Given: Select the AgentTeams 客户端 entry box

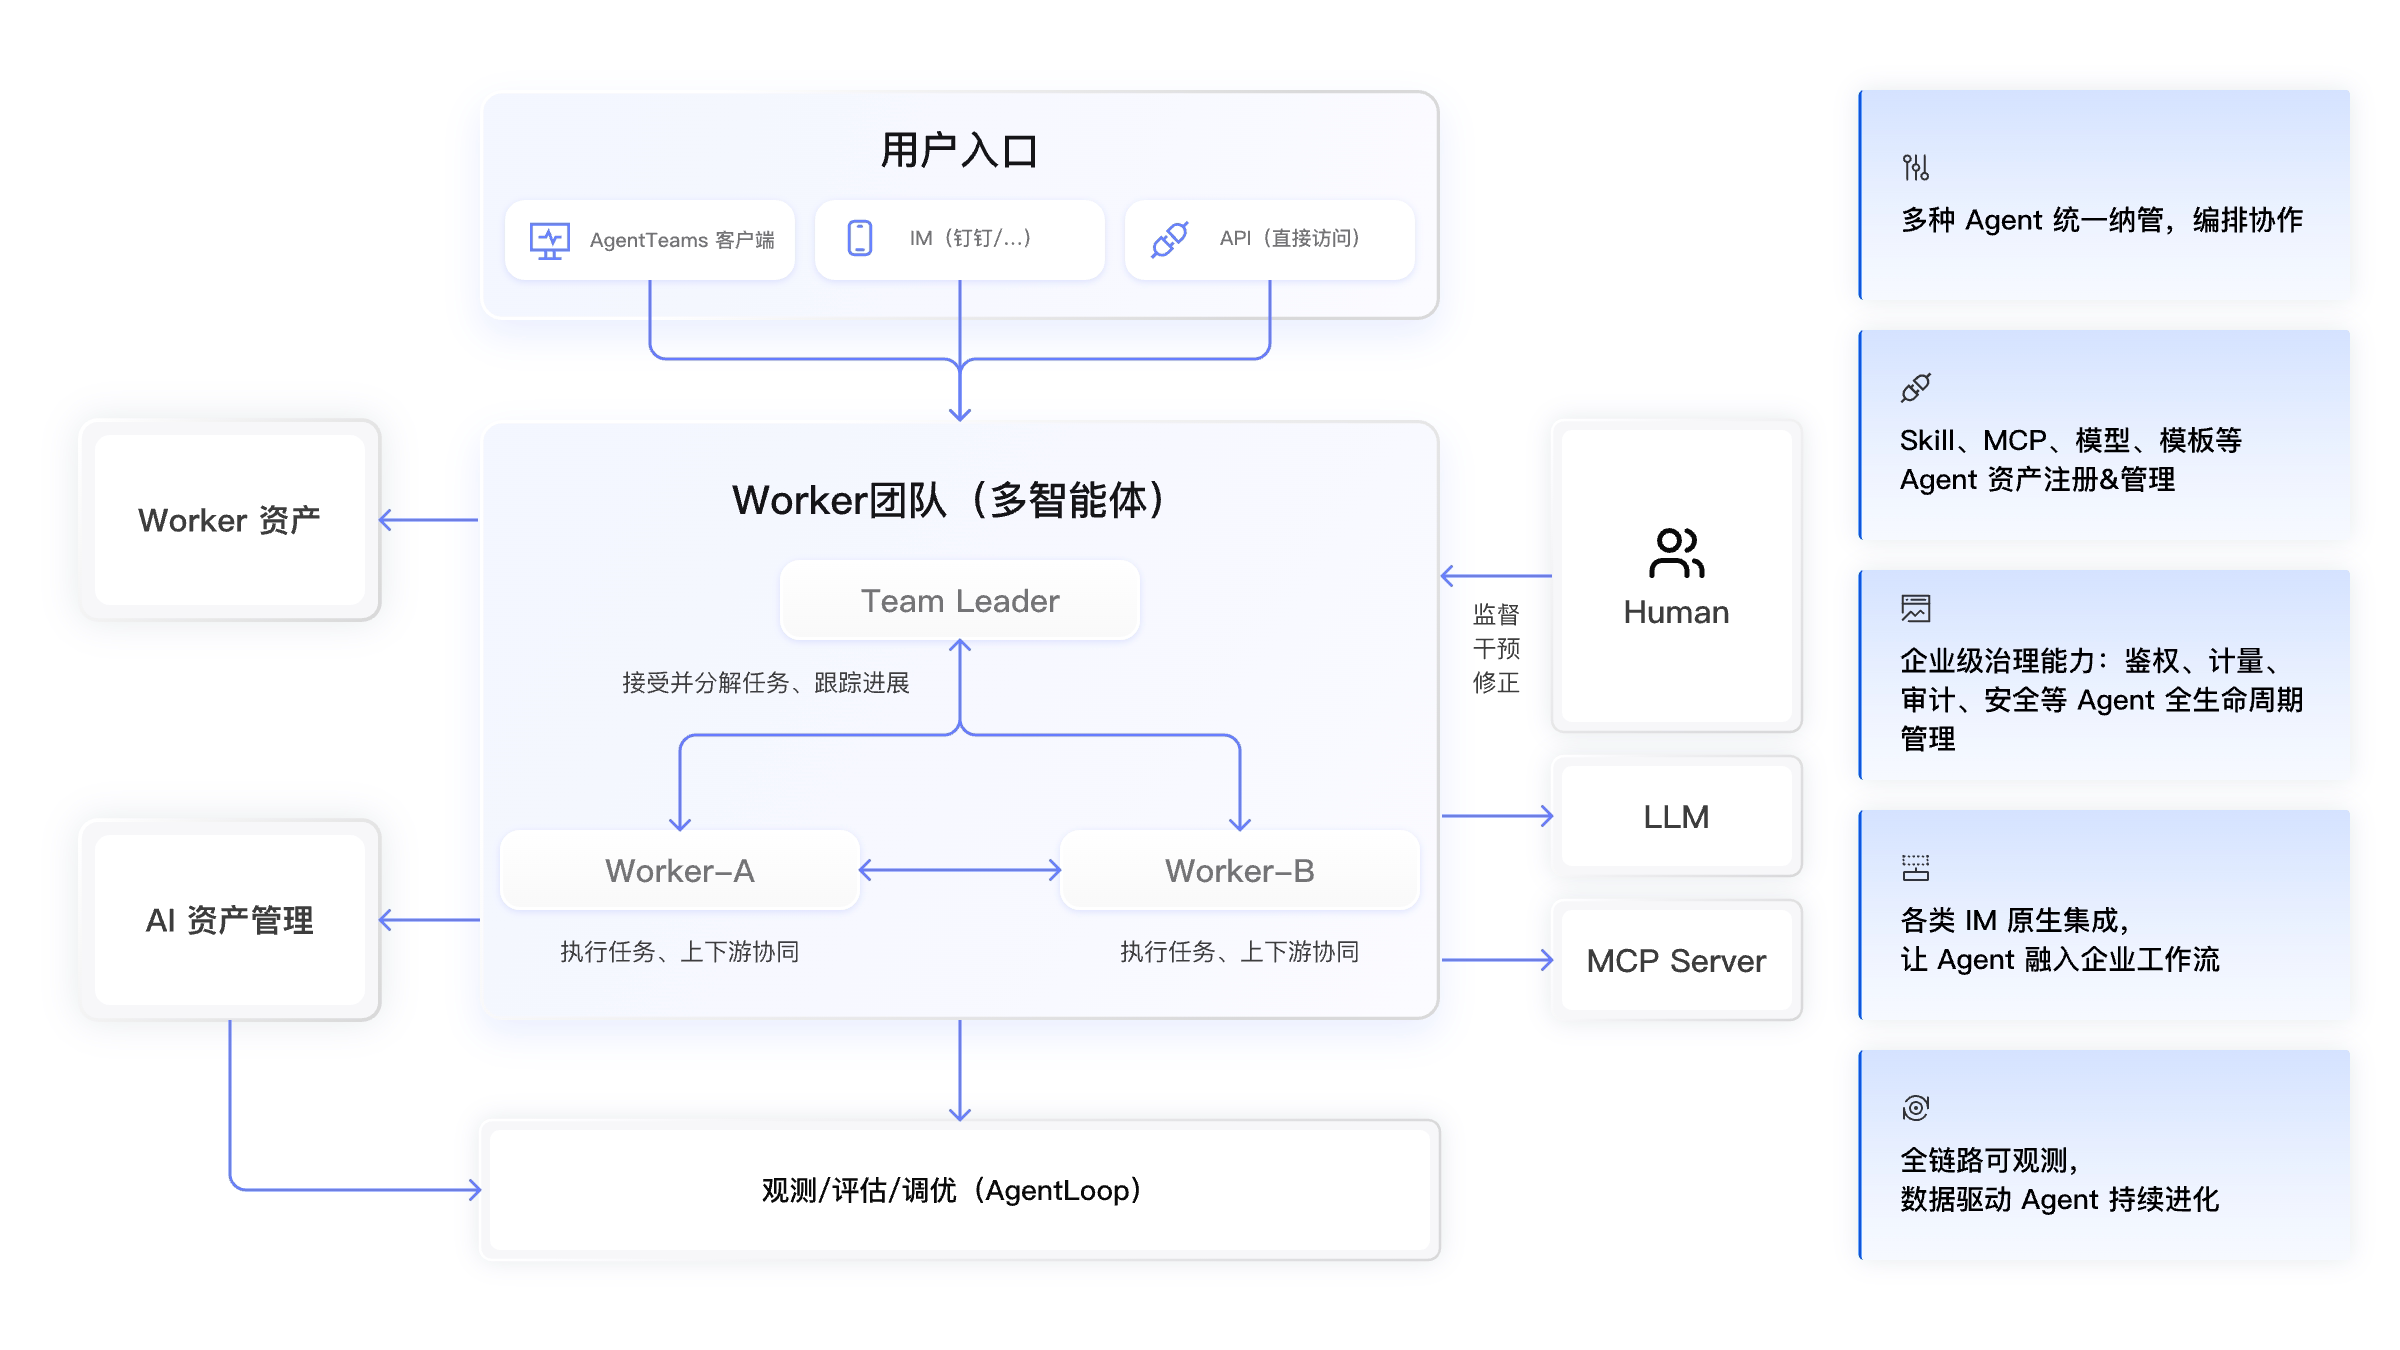Looking at the screenshot, I should (x=650, y=240).
